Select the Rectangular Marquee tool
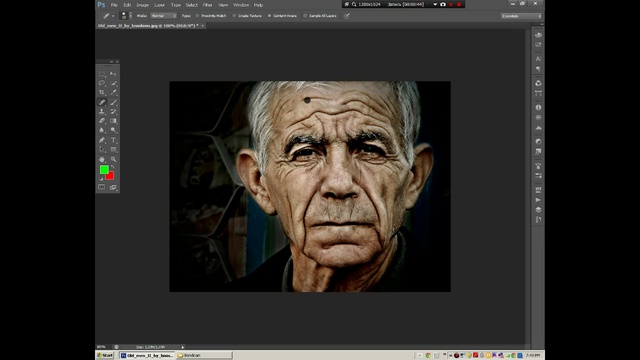 [x=102, y=74]
